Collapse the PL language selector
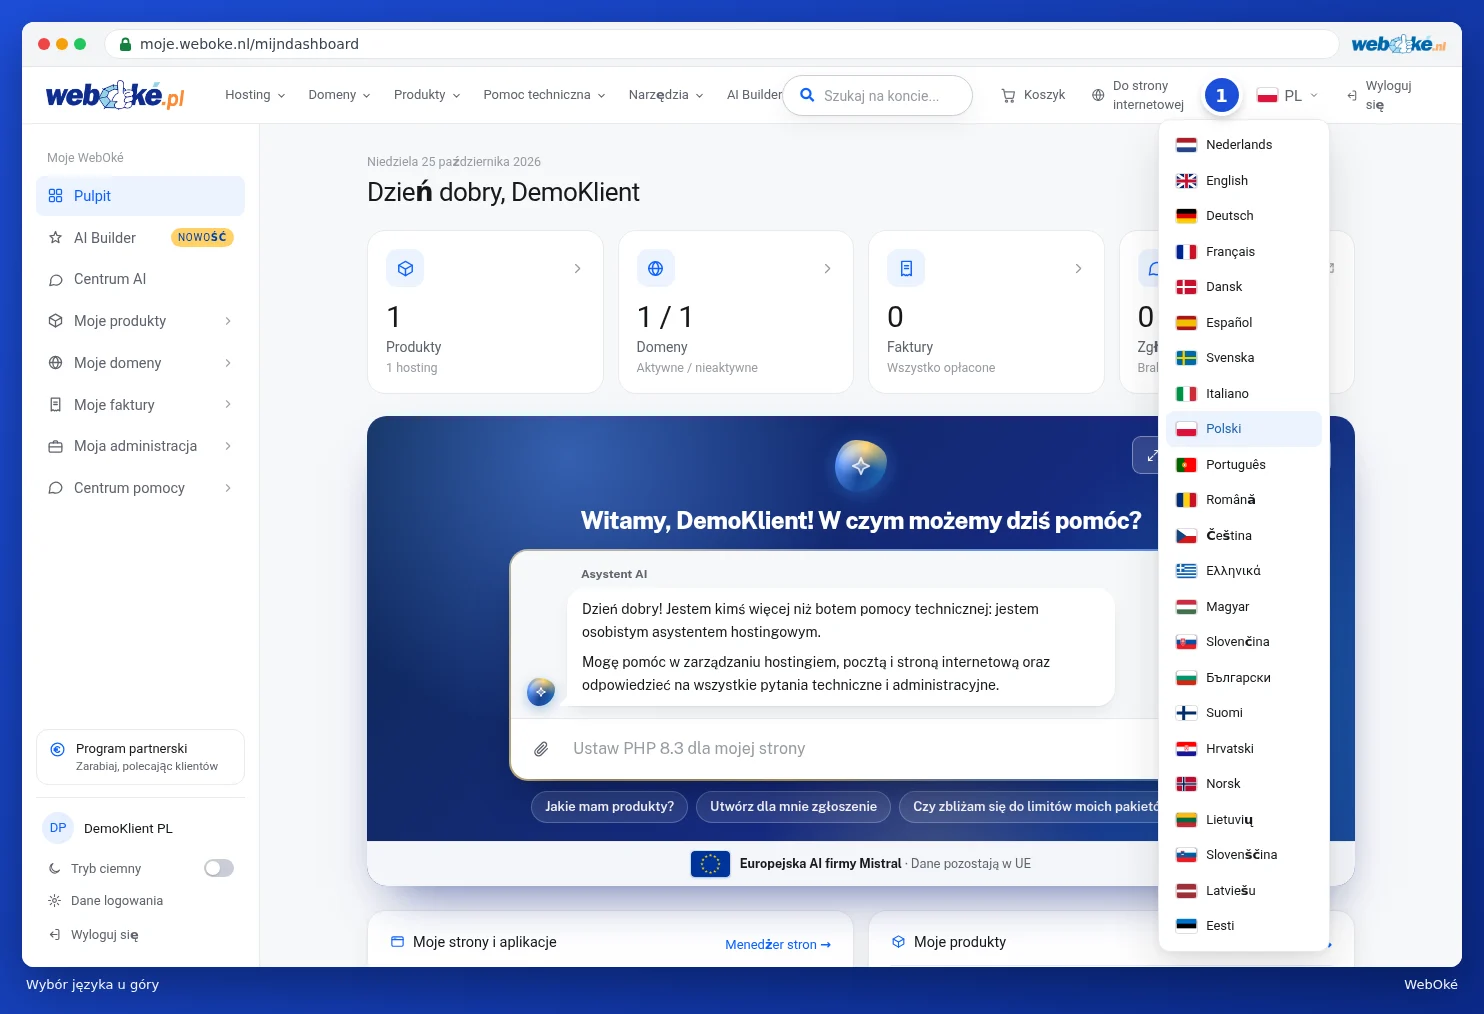 point(1287,96)
